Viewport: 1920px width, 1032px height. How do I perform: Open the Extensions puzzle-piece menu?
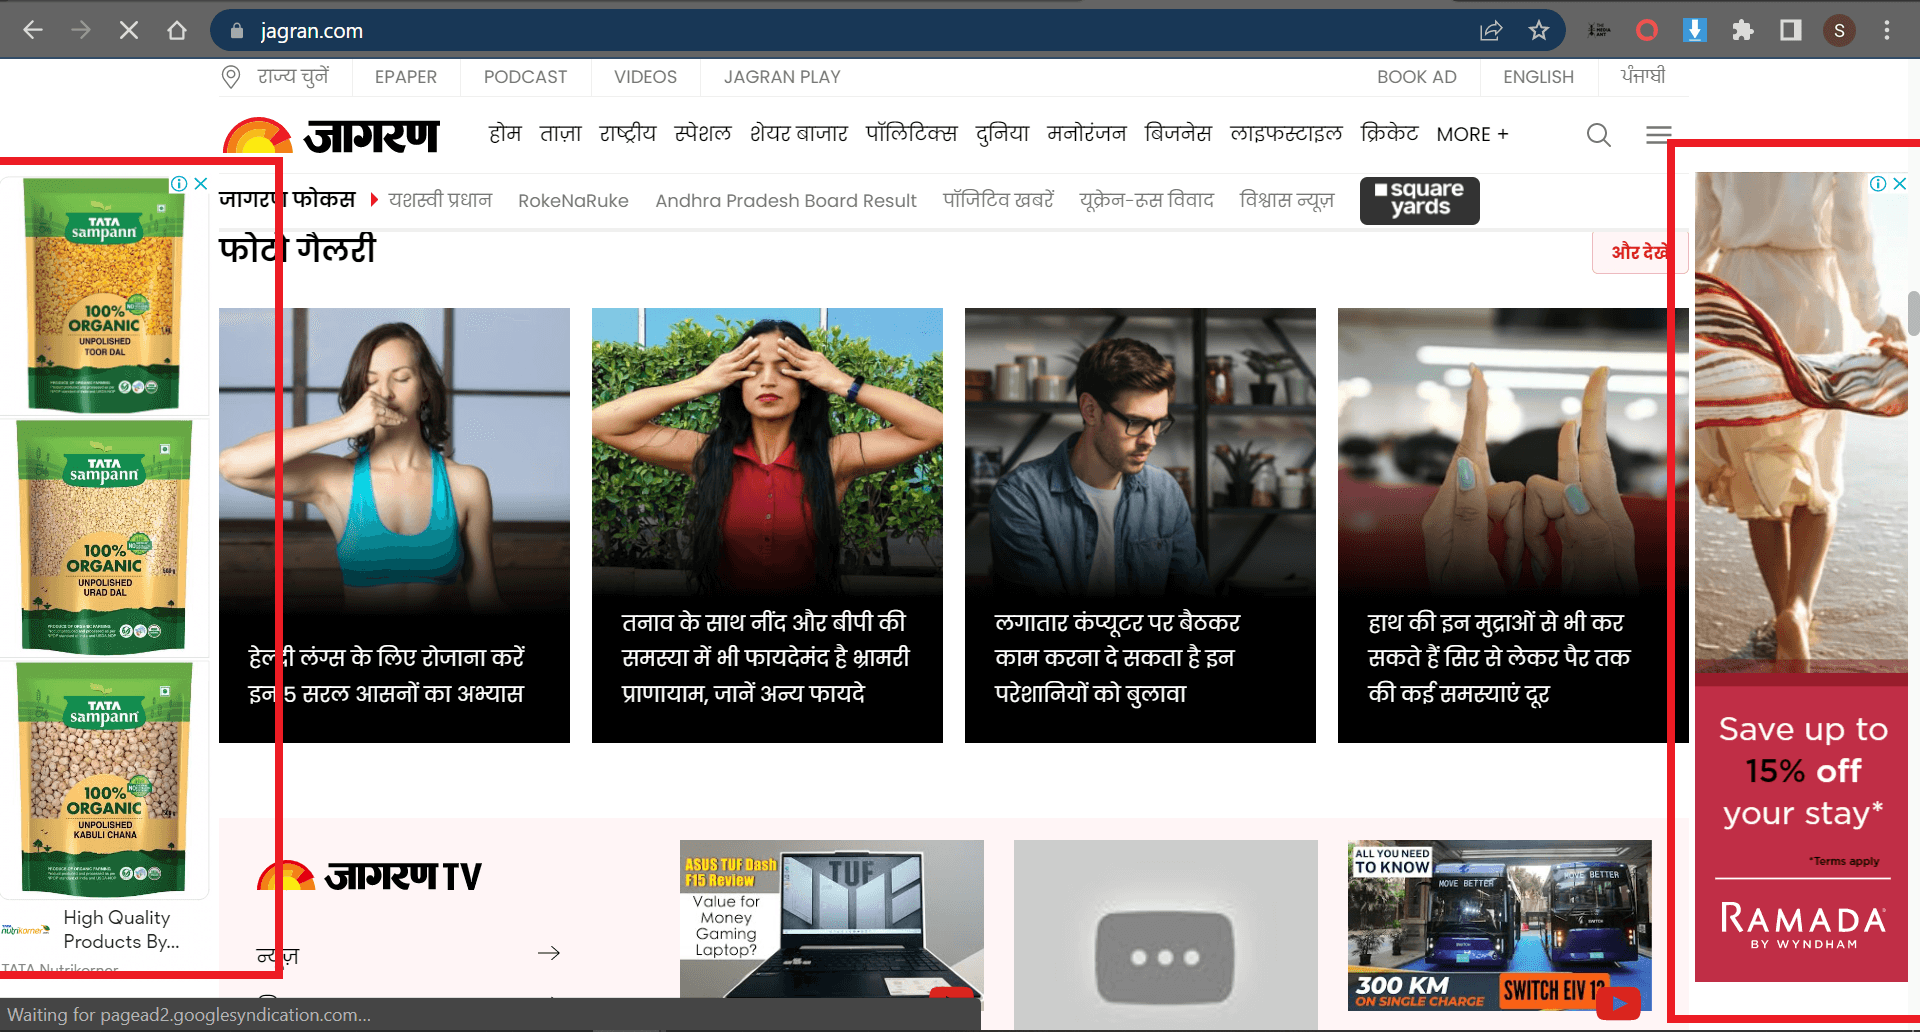pos(1743,30)
